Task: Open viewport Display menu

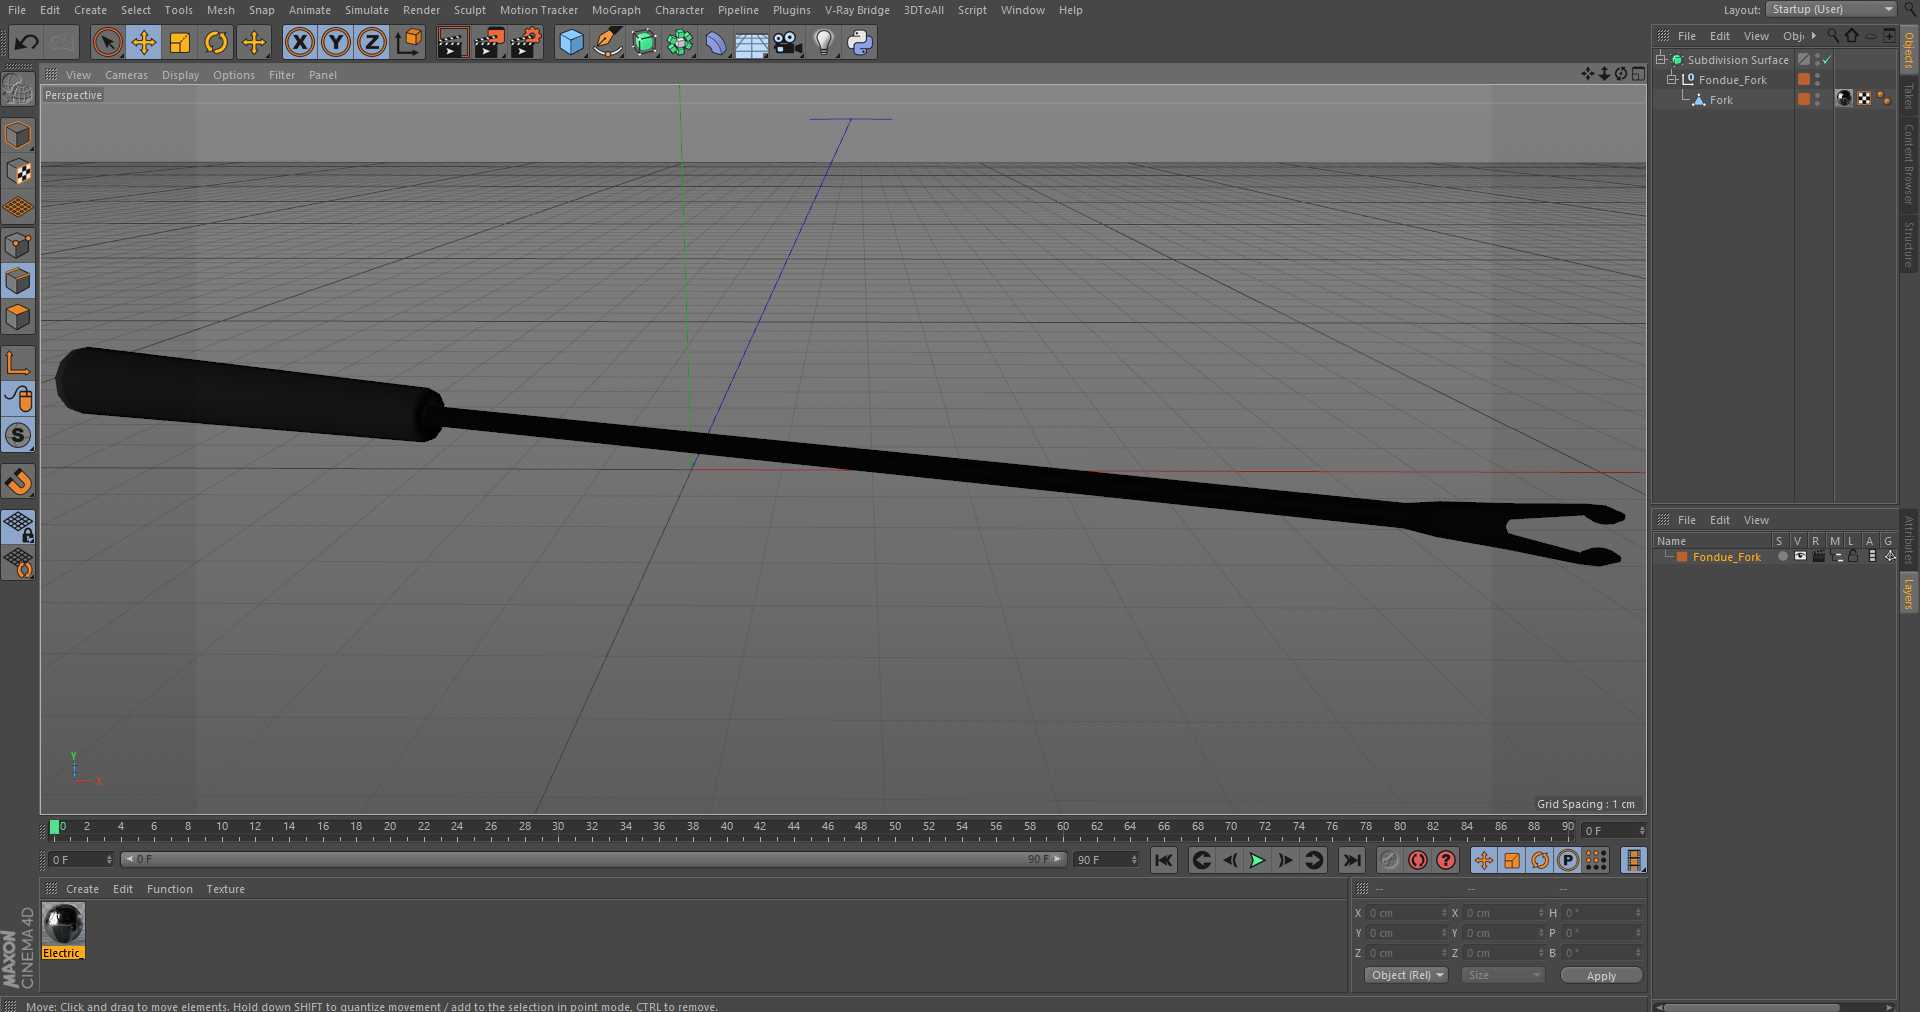Action: (180, 75)
